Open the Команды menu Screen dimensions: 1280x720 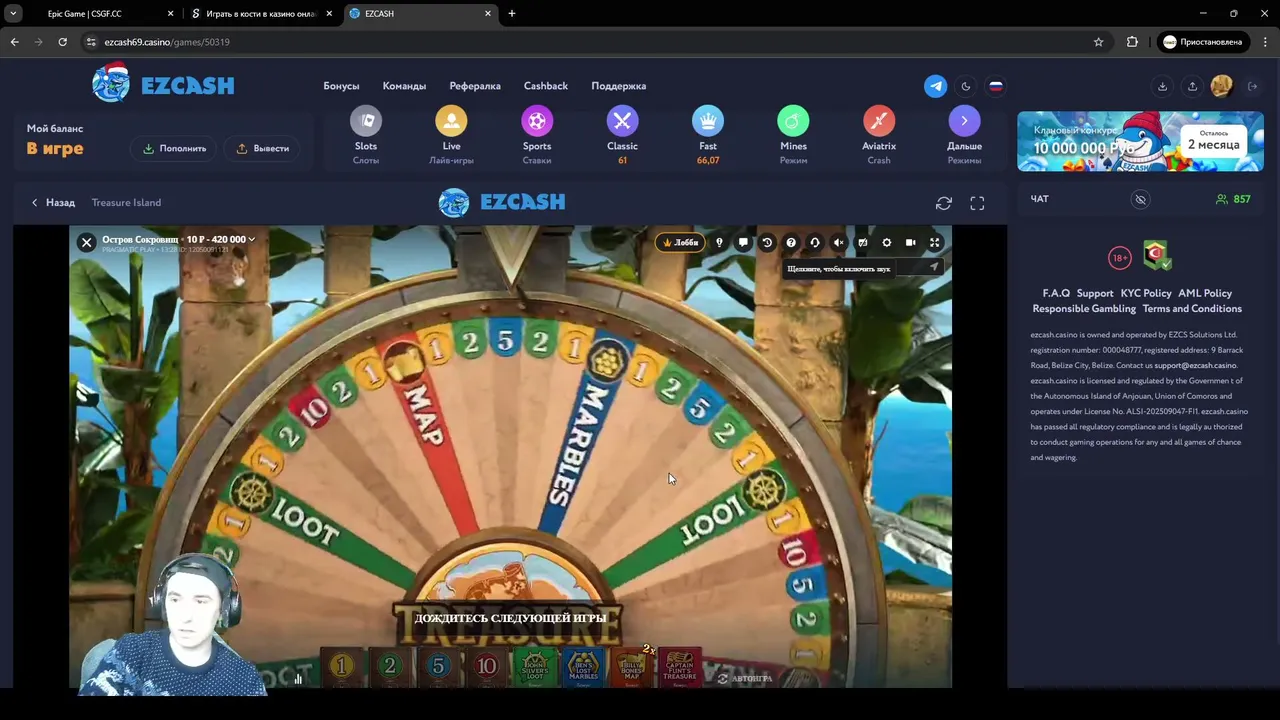click(x=404, y=86)
